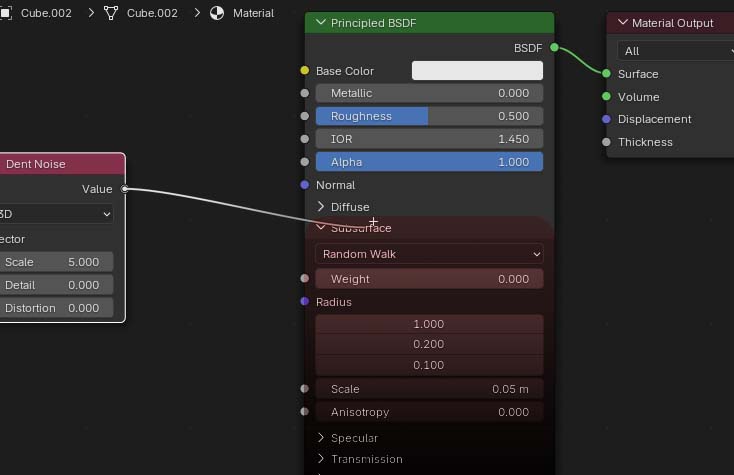Click the IOR input socket

click(305, 139)
